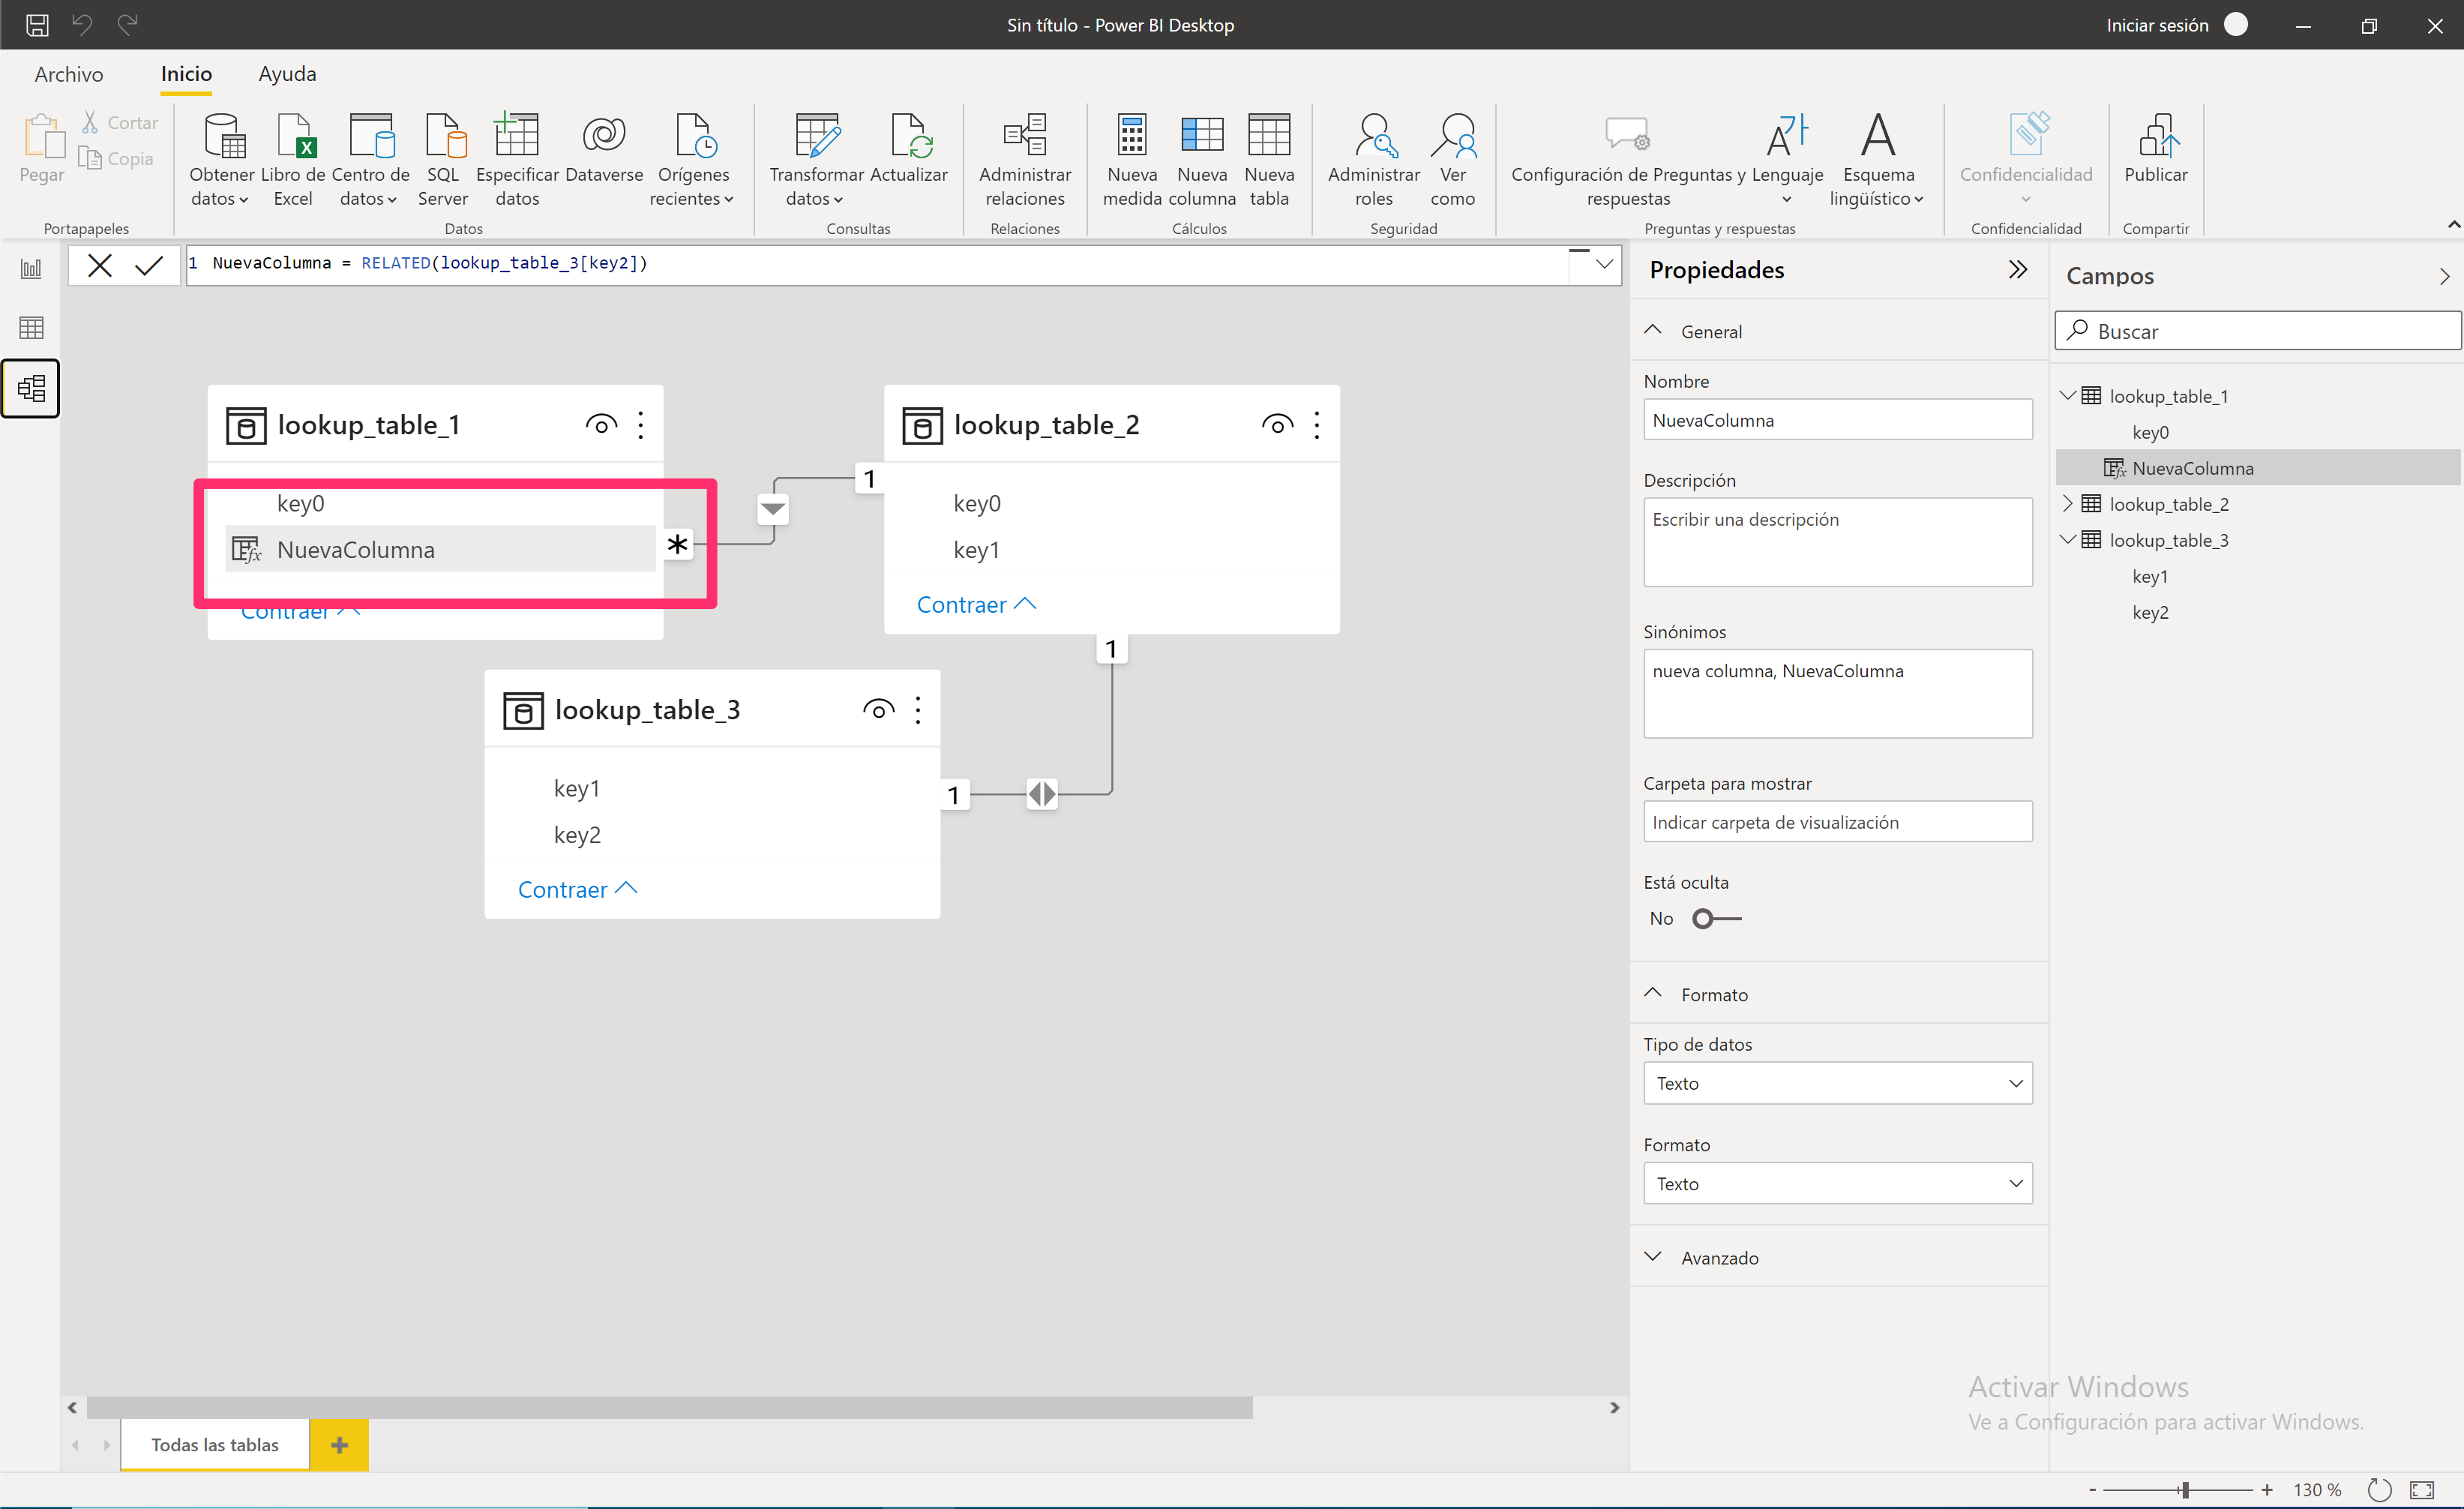
Task: Click Contraer link on lookup_table_3
Action: pos(577,889)
